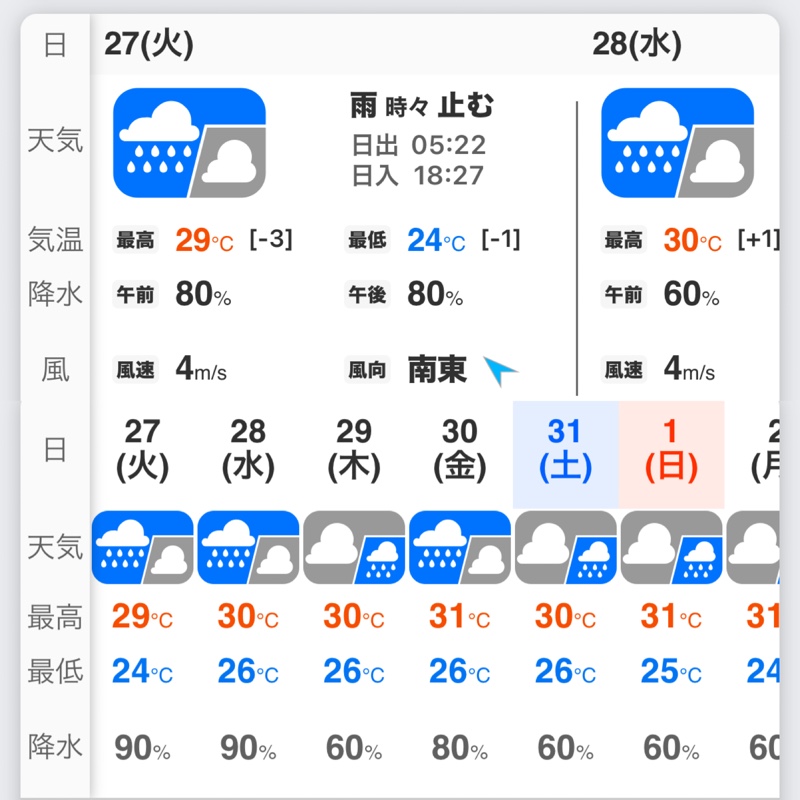
Task: Click the 午後 precipitation badge
Action: pos(367,294)
